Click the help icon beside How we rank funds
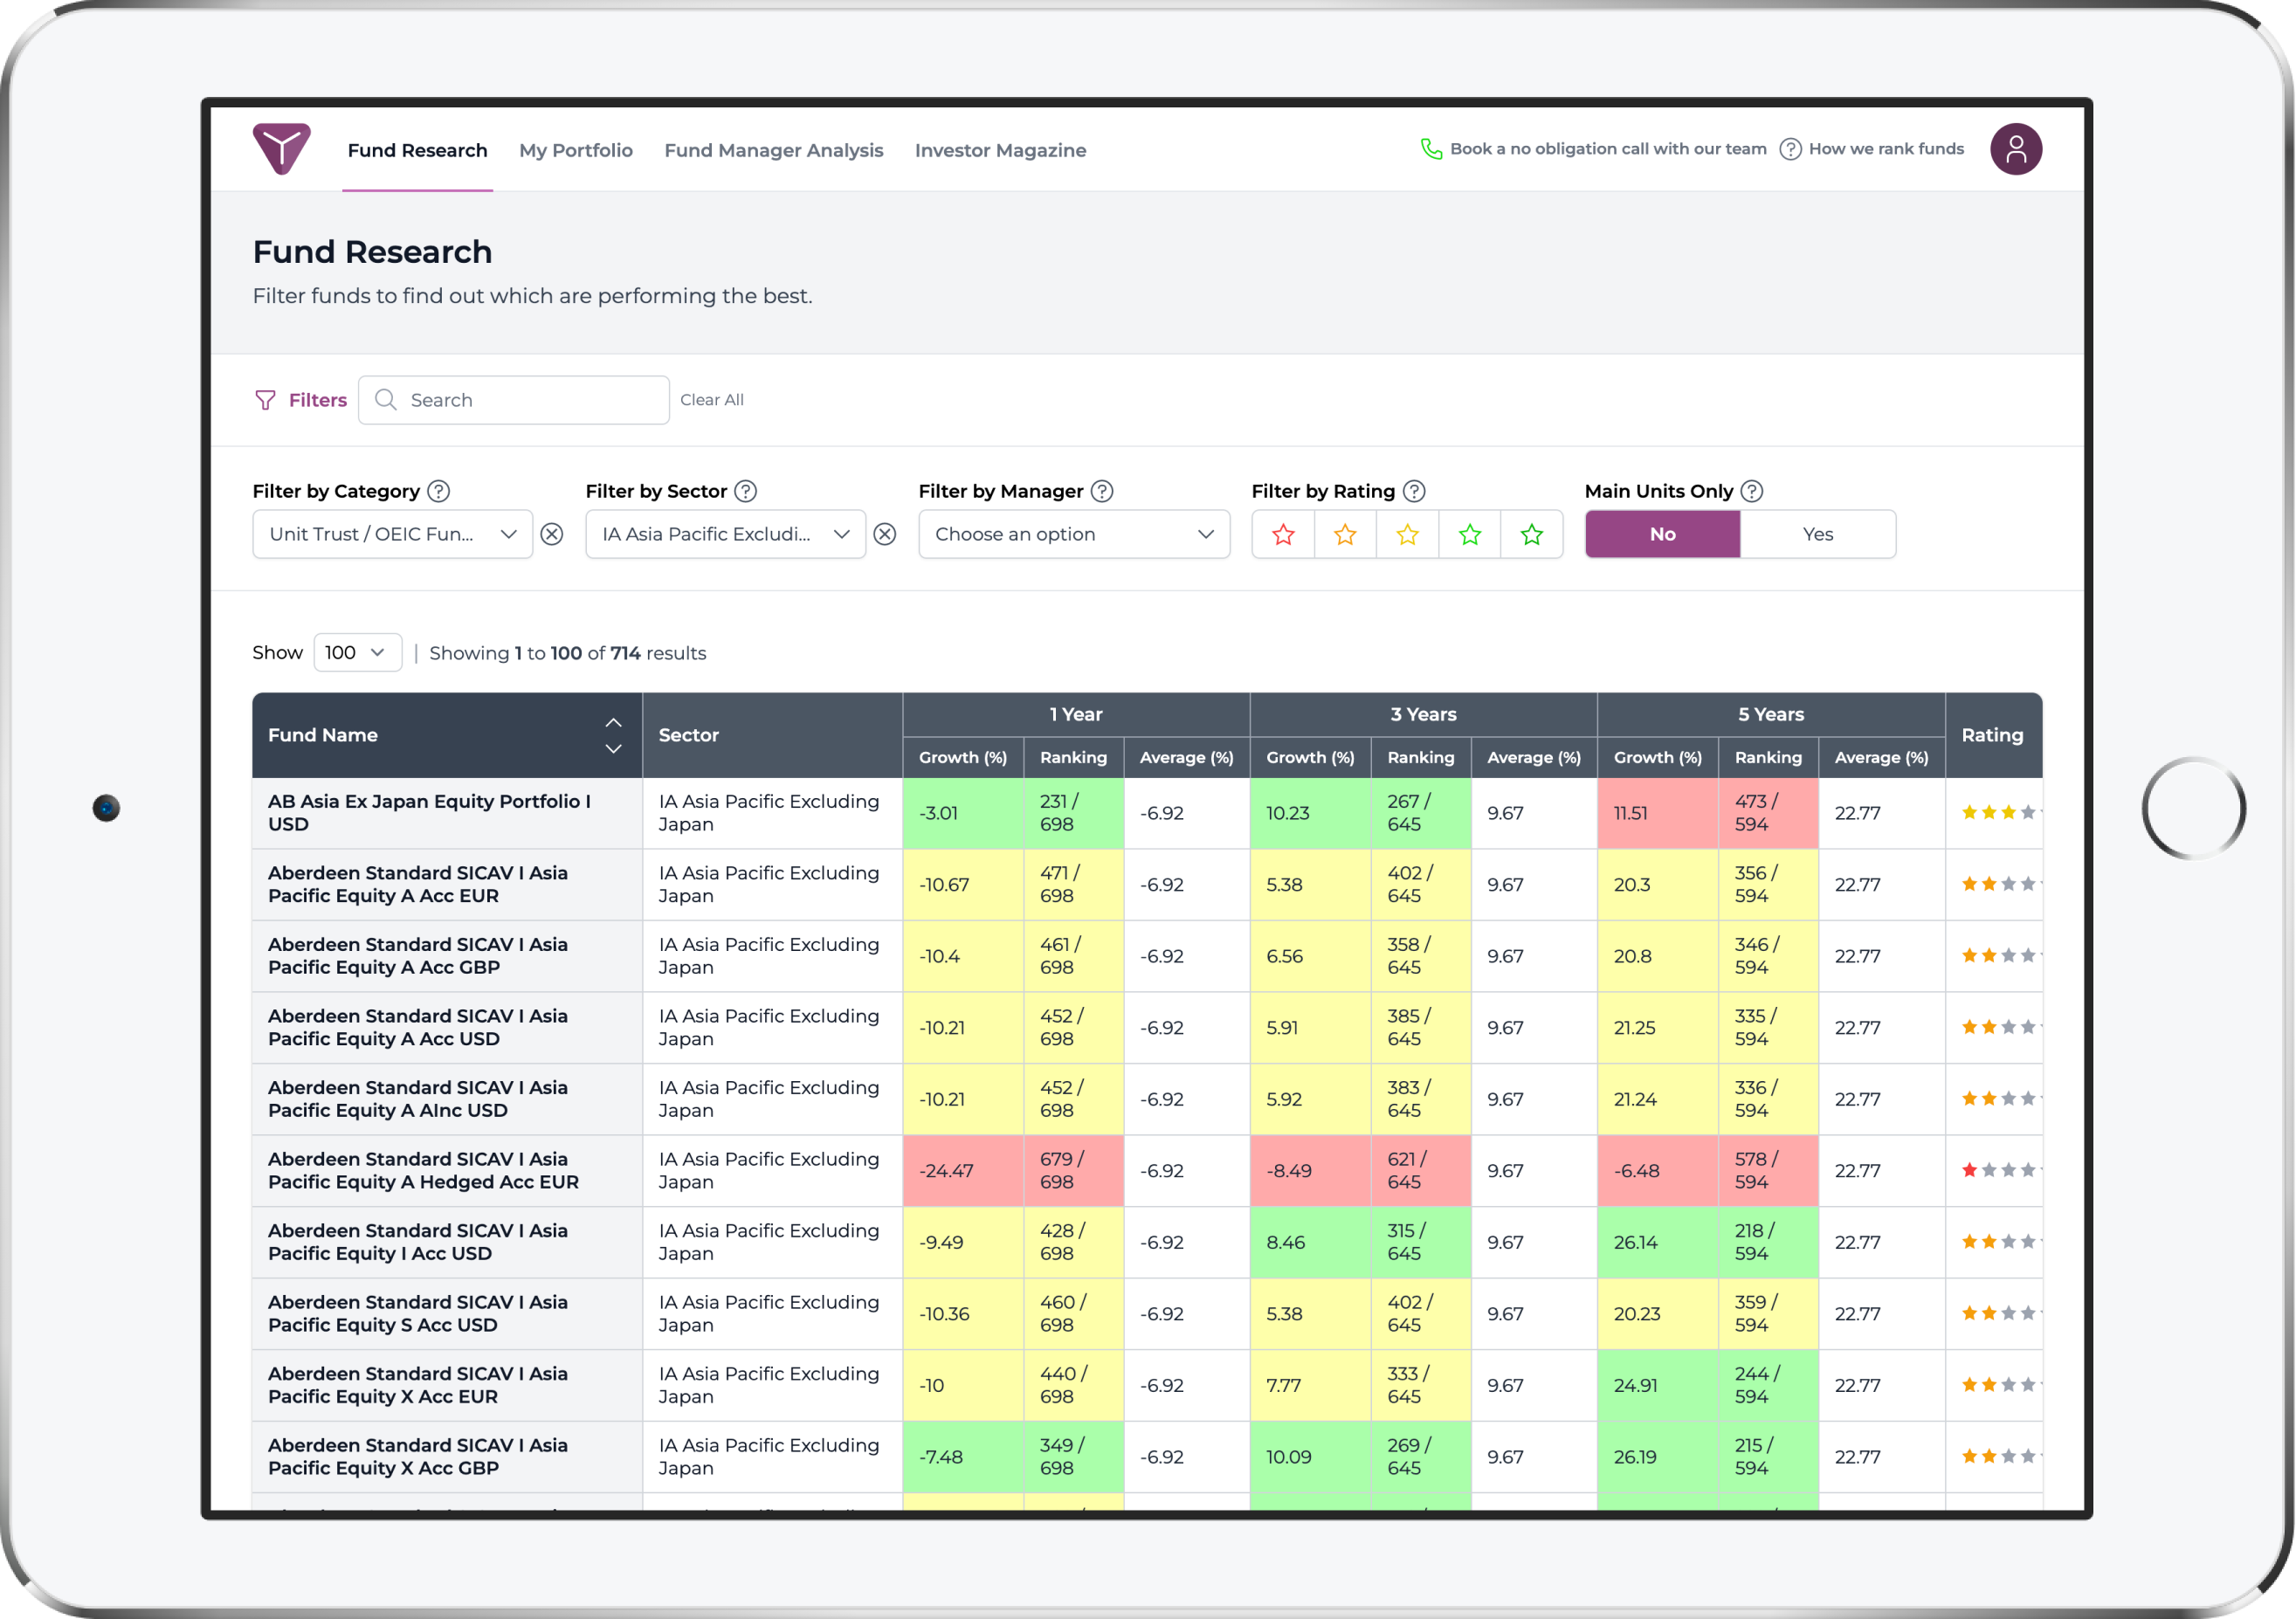The height and width of the screenshot is (1619, 2296). [x=1790, y=149]
